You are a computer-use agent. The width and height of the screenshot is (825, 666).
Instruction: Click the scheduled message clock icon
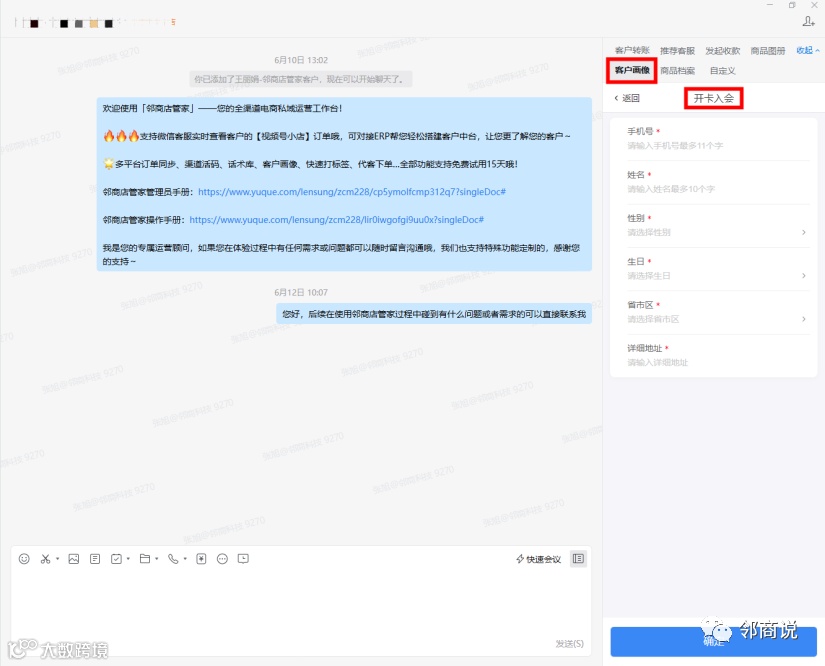[x=243, y=559]
